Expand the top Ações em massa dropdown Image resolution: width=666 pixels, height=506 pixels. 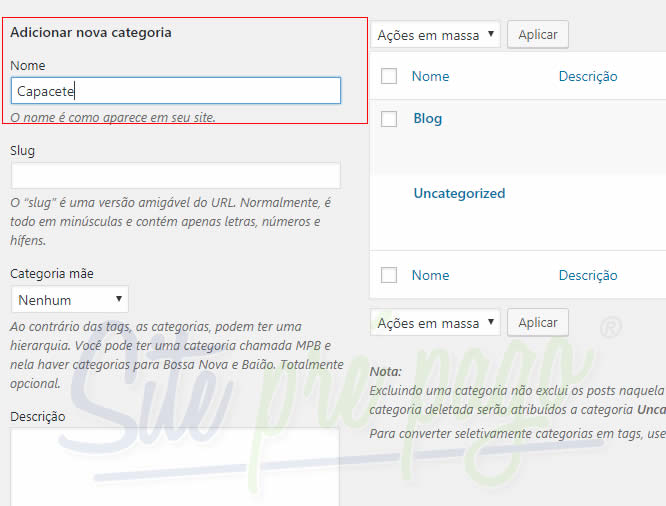[435, 35]
